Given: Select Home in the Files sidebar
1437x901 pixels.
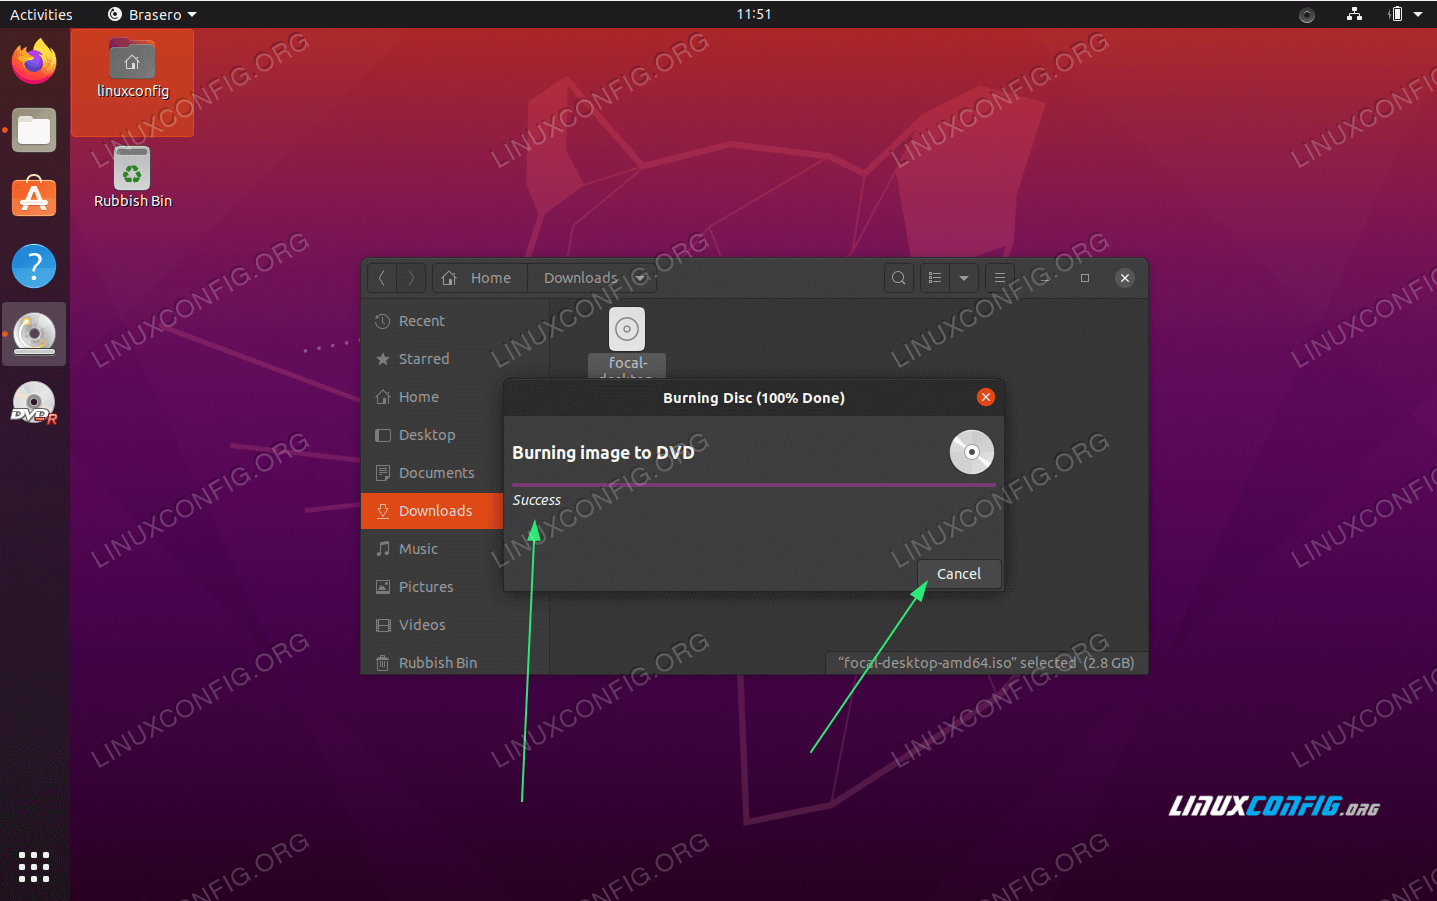Looking at the screenshot, I should (x=433, y=397).
